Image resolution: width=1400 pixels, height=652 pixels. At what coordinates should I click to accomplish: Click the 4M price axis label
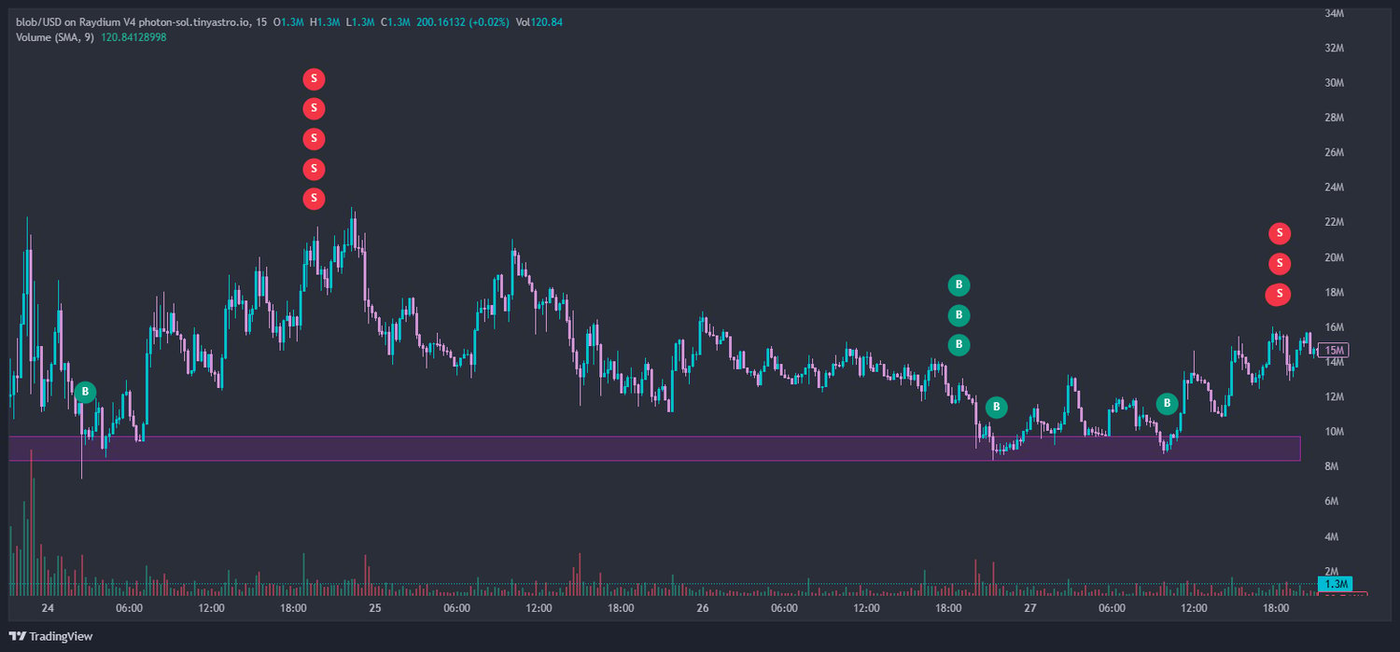pyautogui.click(x=1333, y=537)
